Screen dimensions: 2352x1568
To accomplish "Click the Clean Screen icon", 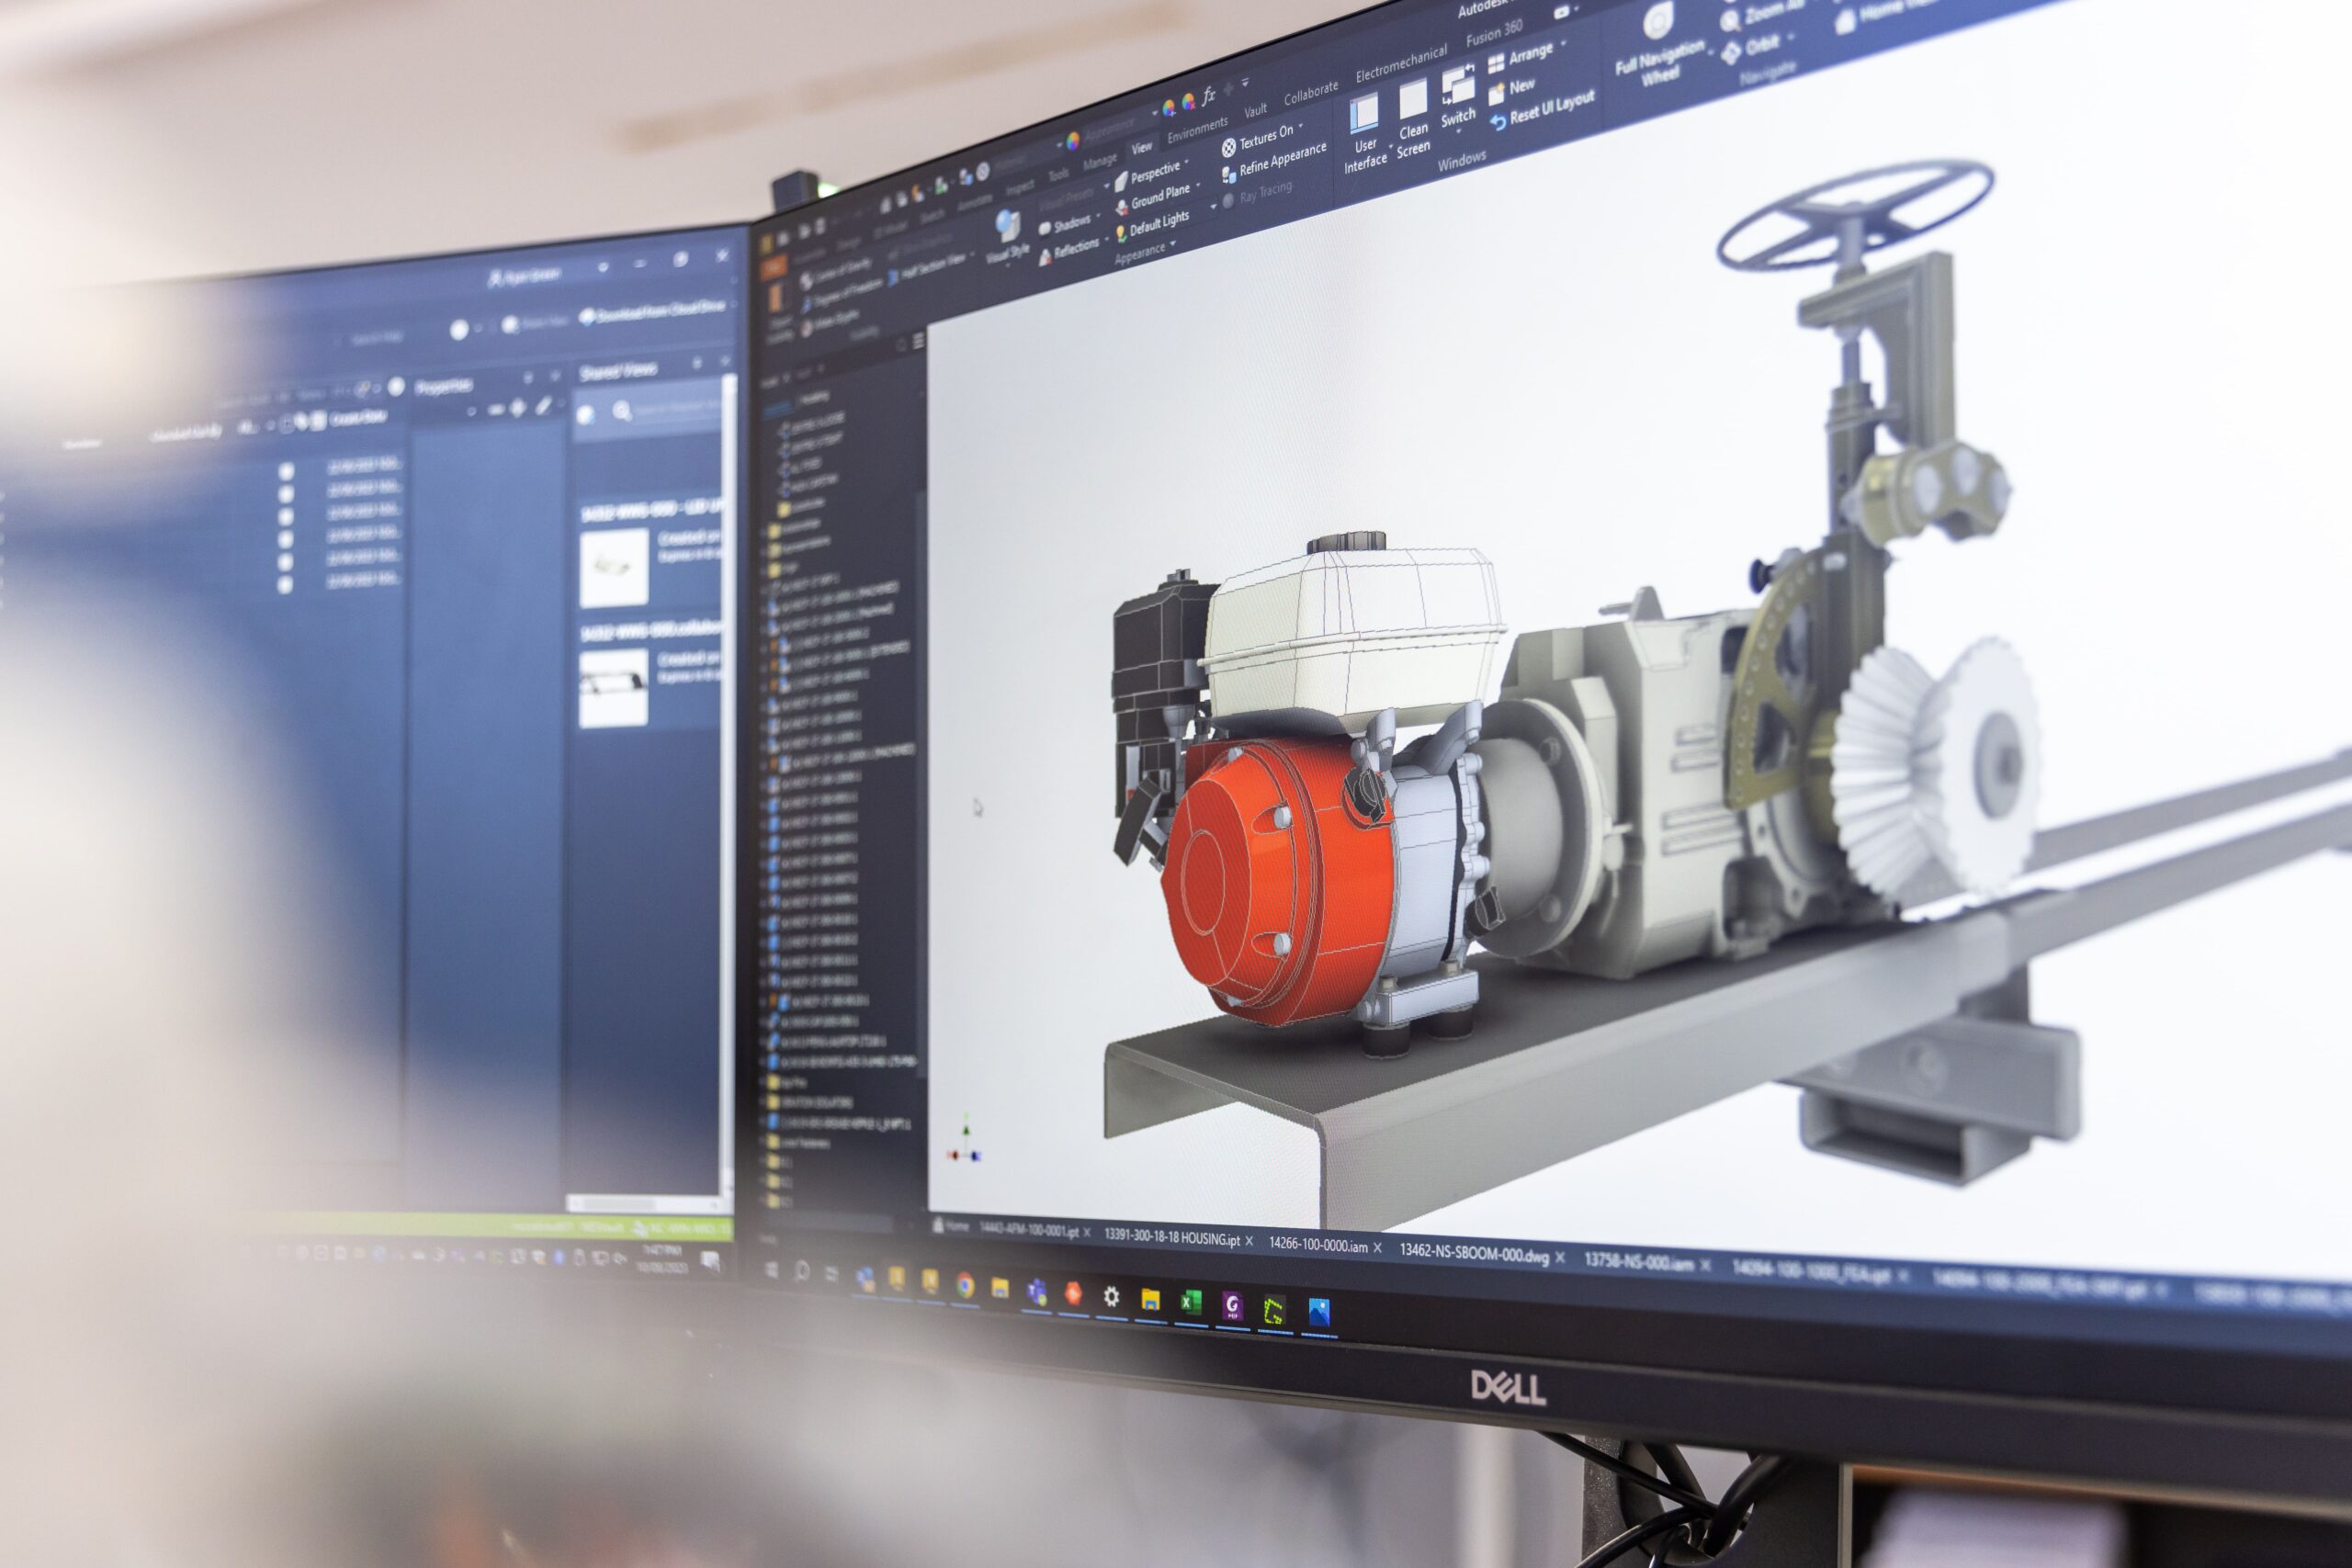I will (x=1412, y=101).
